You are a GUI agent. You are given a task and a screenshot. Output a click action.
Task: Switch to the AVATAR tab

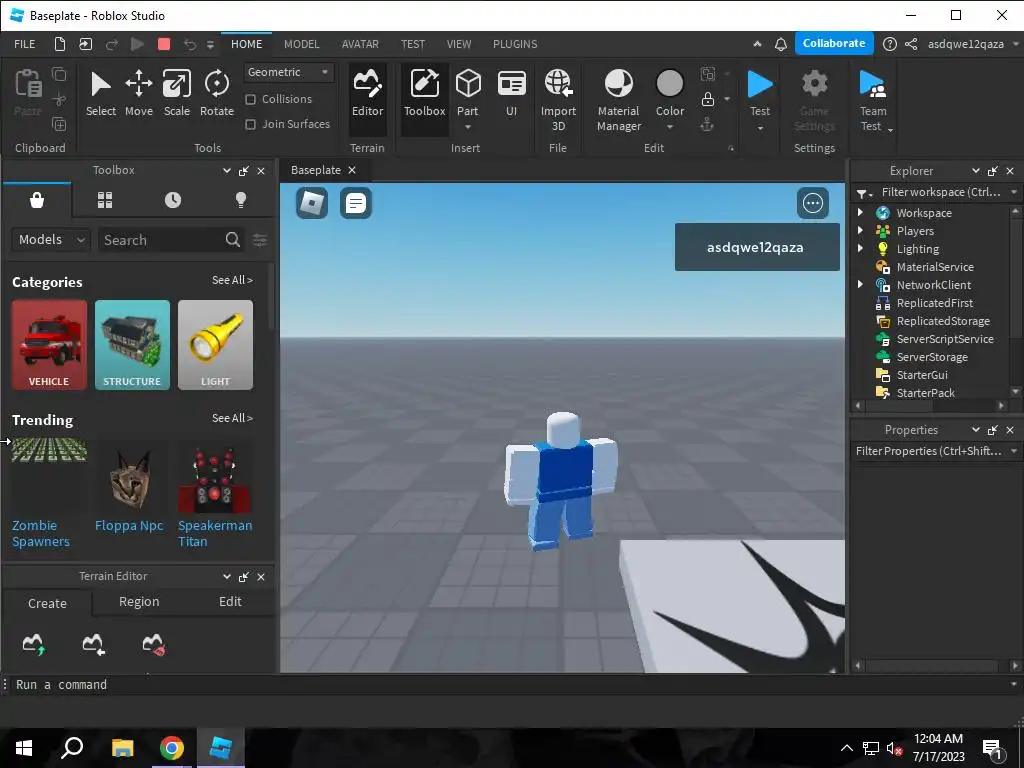click(x=360, y=44)
